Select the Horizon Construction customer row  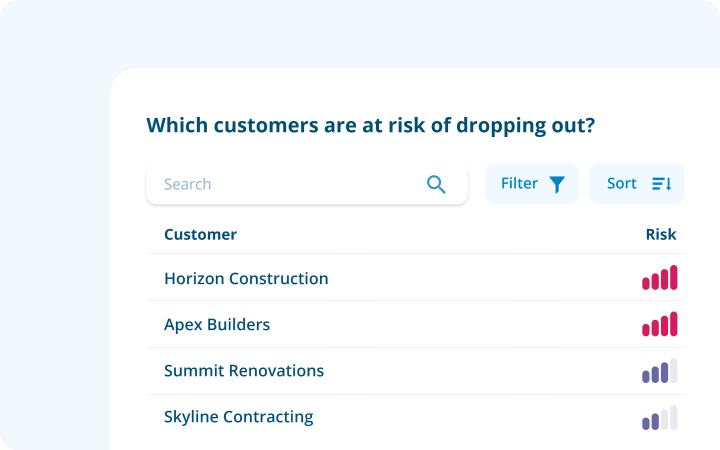click(x=417, y=278)
